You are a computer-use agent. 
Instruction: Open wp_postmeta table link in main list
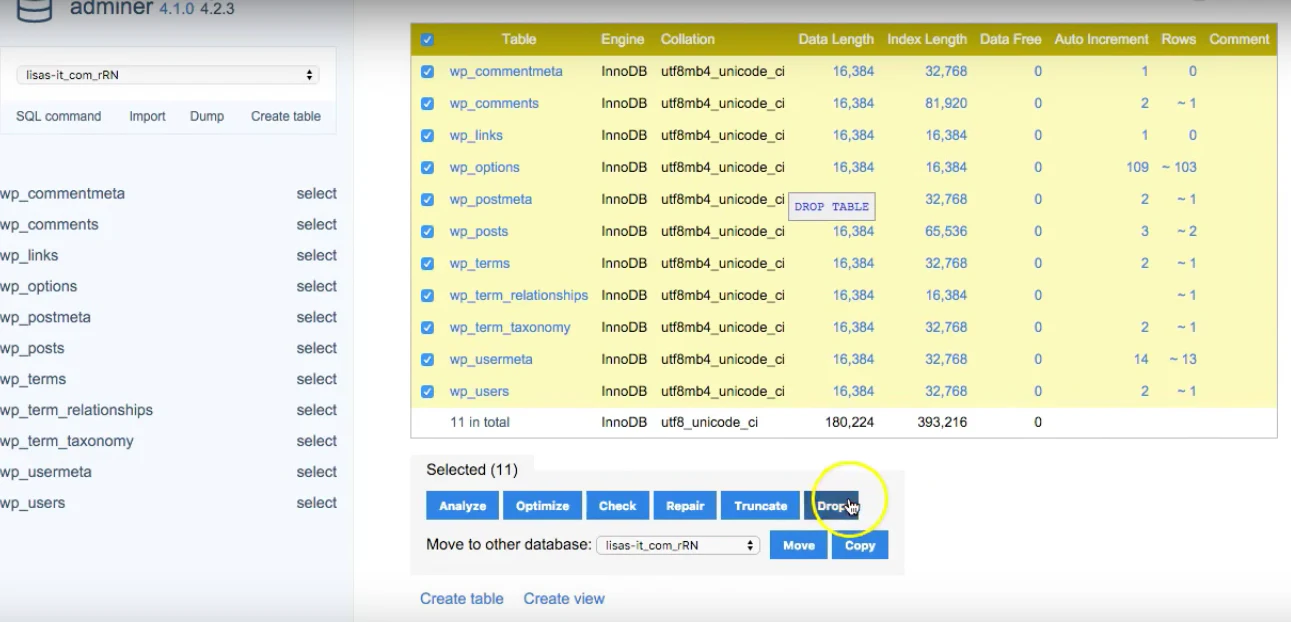(x=491, y=200)
